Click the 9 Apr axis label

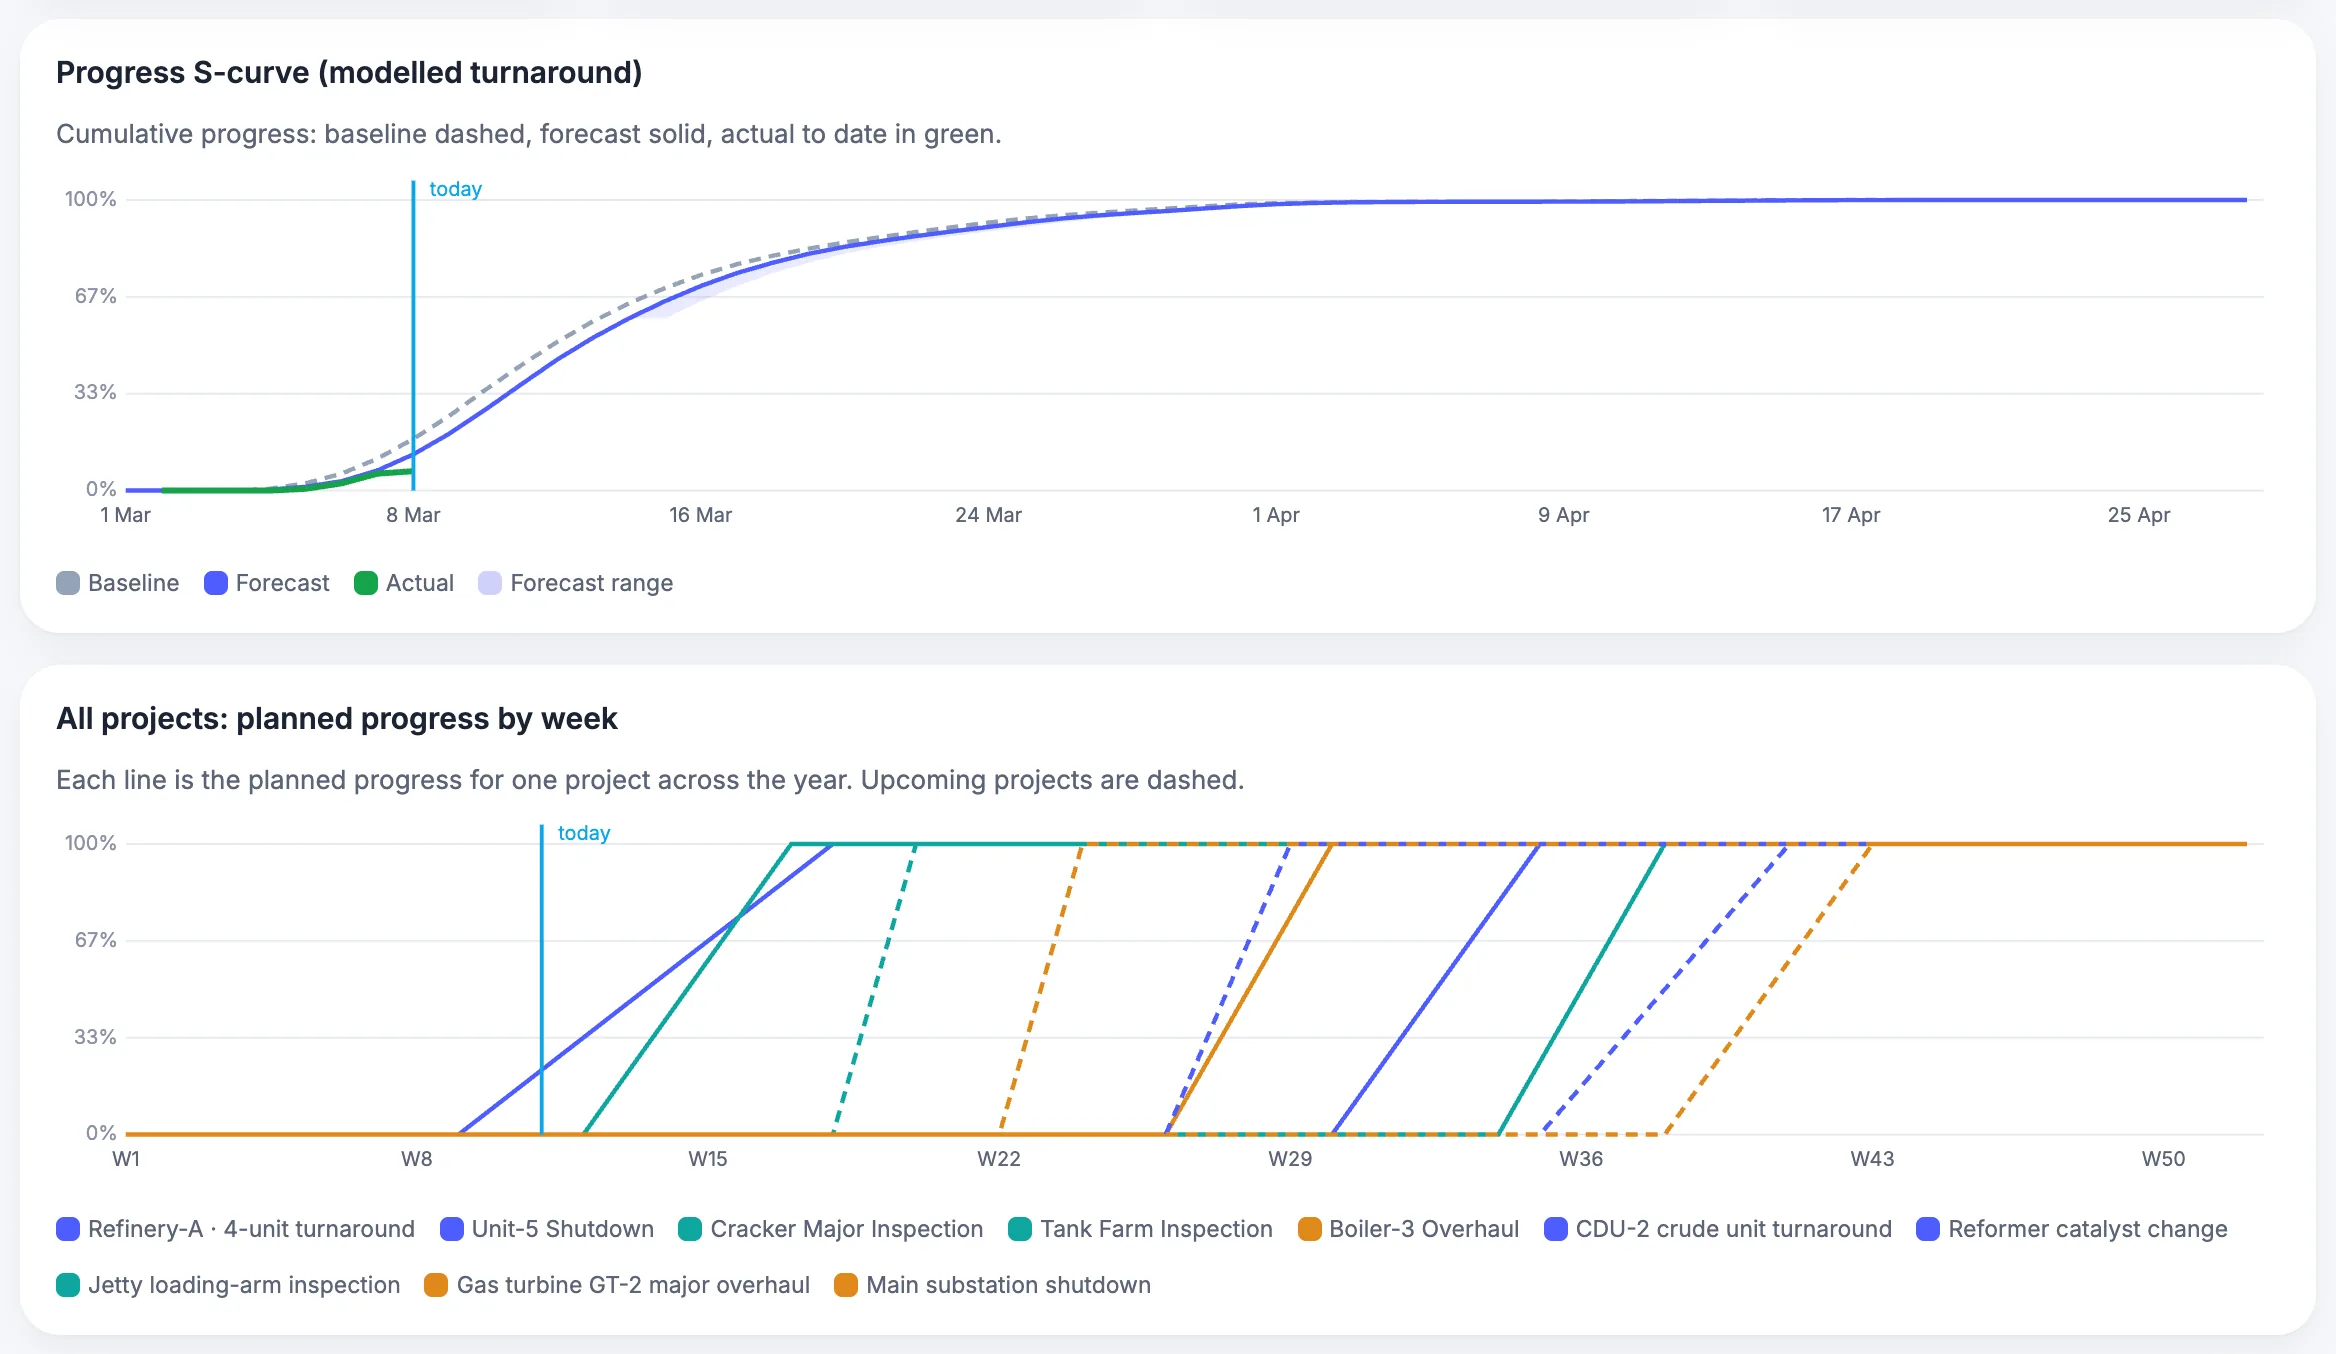tap(1563, 515)
